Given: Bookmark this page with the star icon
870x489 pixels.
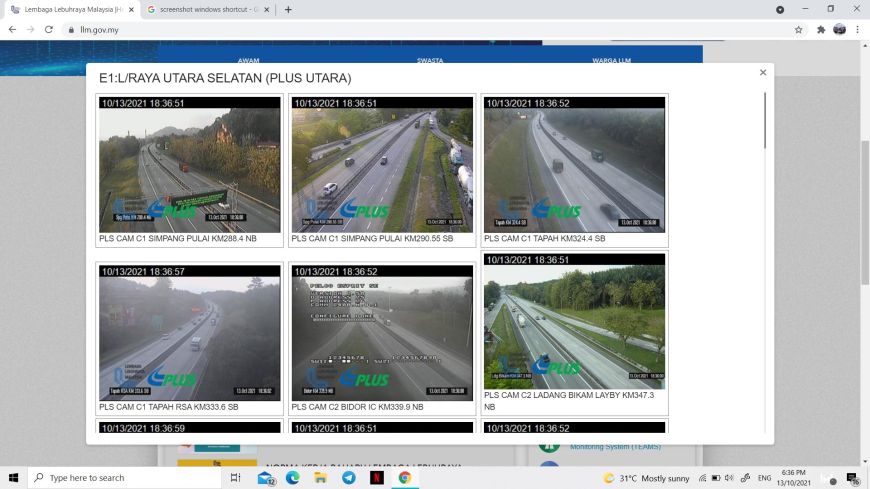Looking at the screenshot, I should click(798, 30).
